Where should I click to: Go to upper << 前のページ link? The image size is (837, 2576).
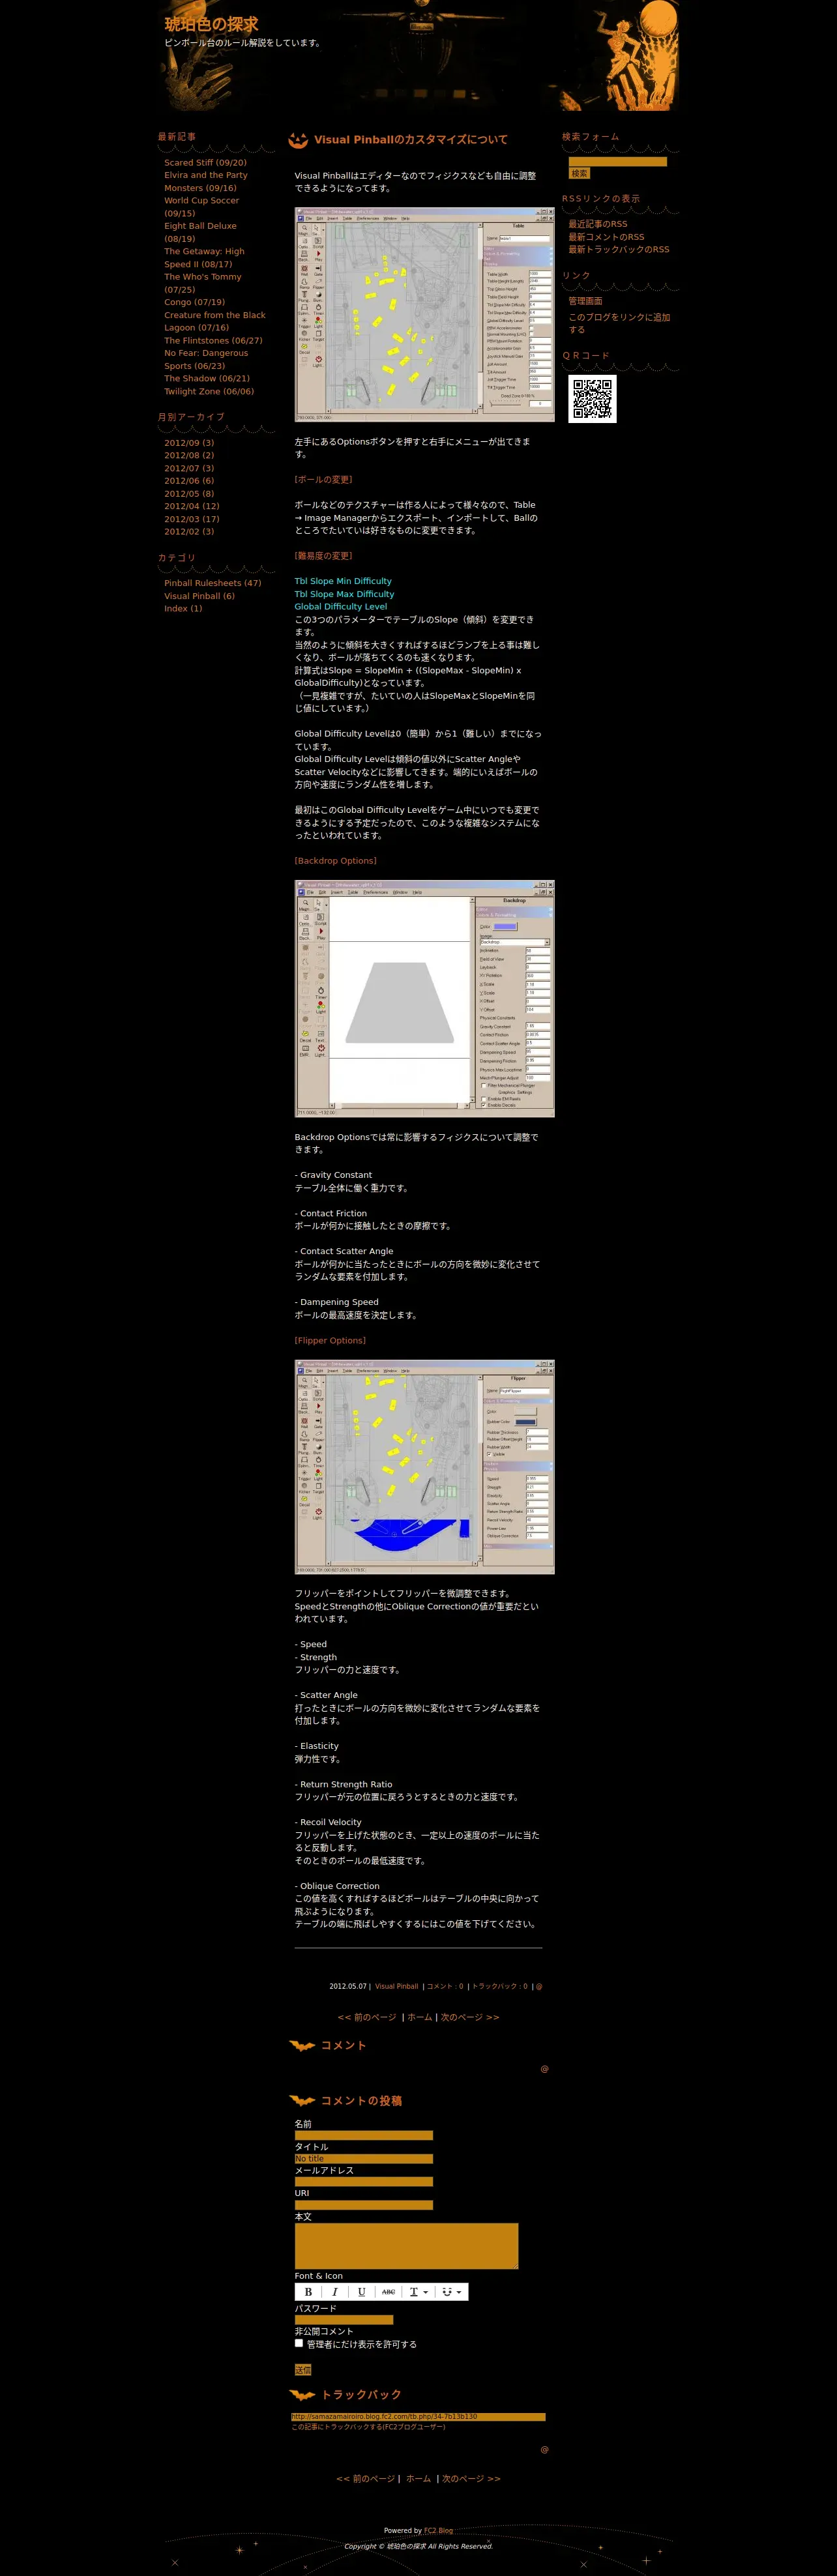click(x=367, y=2017)
